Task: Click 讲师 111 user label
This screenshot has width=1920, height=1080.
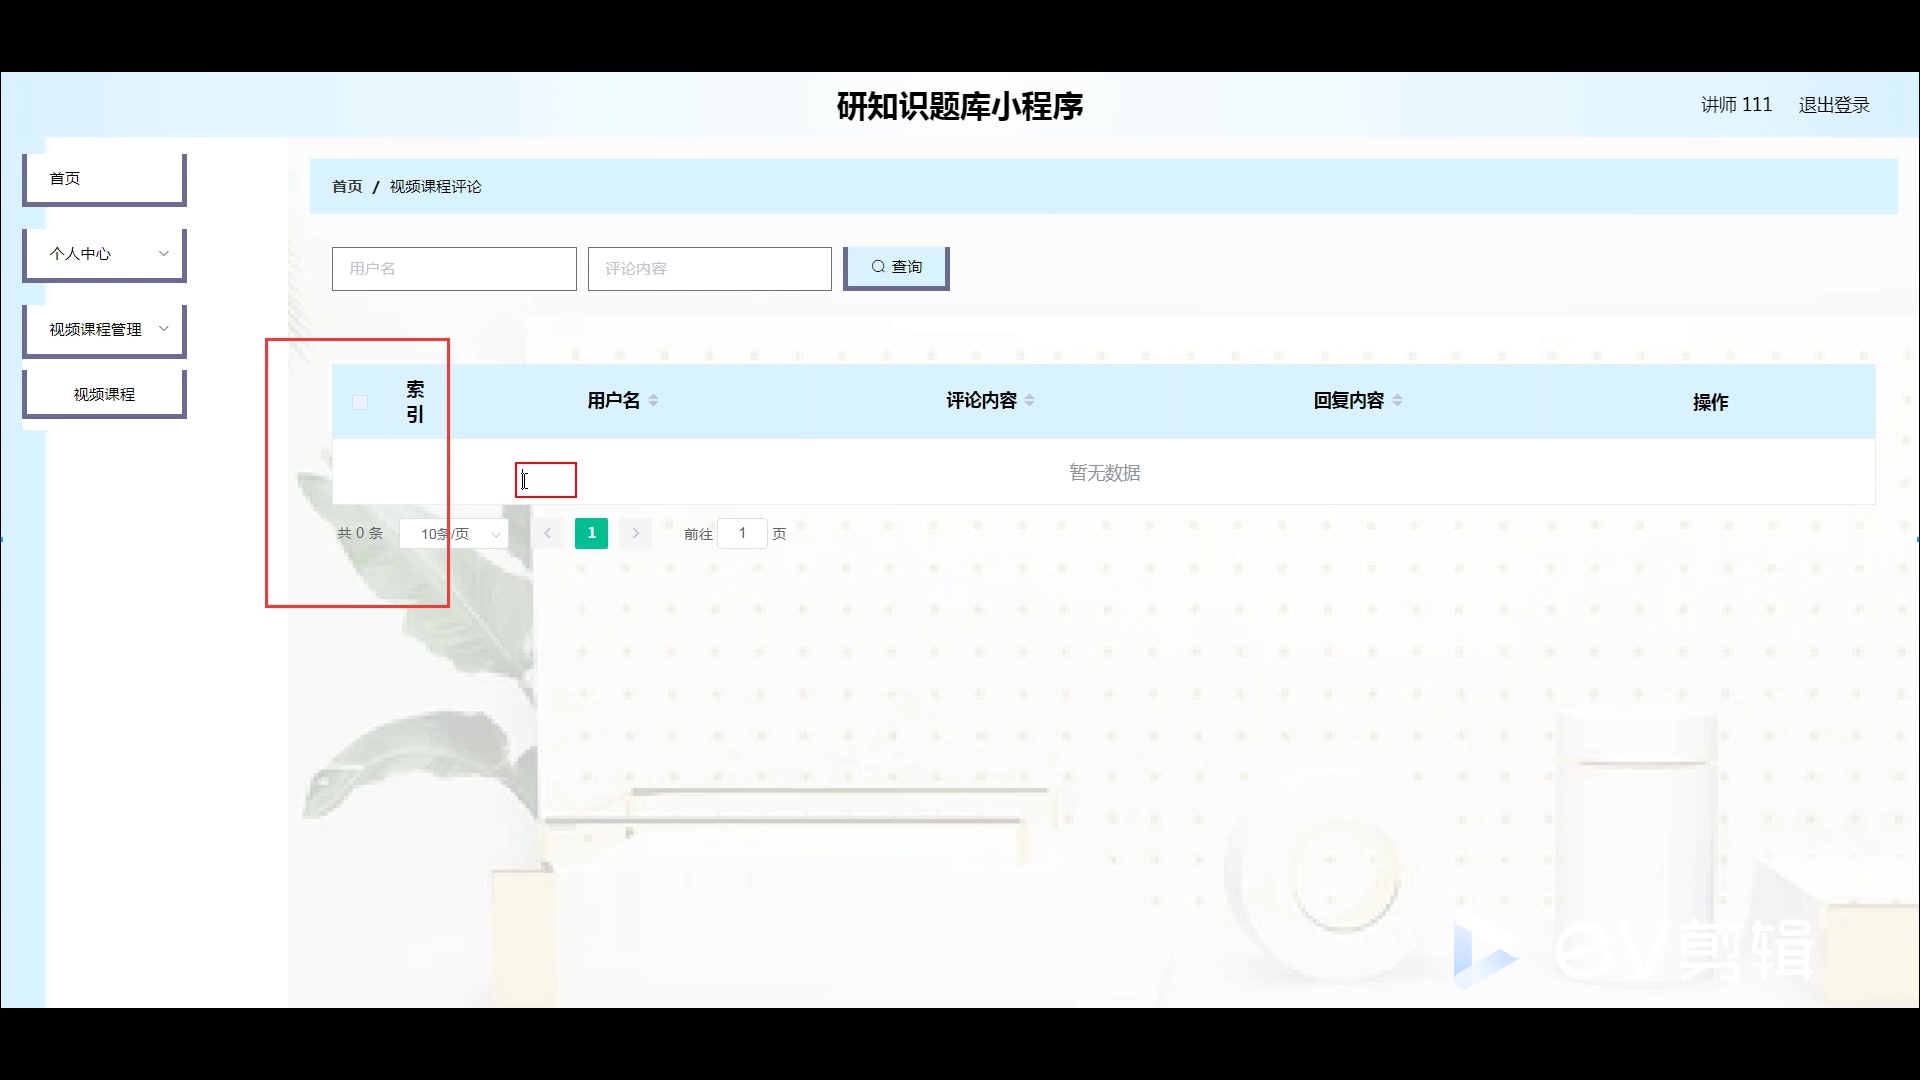Action: pyautogui.click(x=1736, y=105)
